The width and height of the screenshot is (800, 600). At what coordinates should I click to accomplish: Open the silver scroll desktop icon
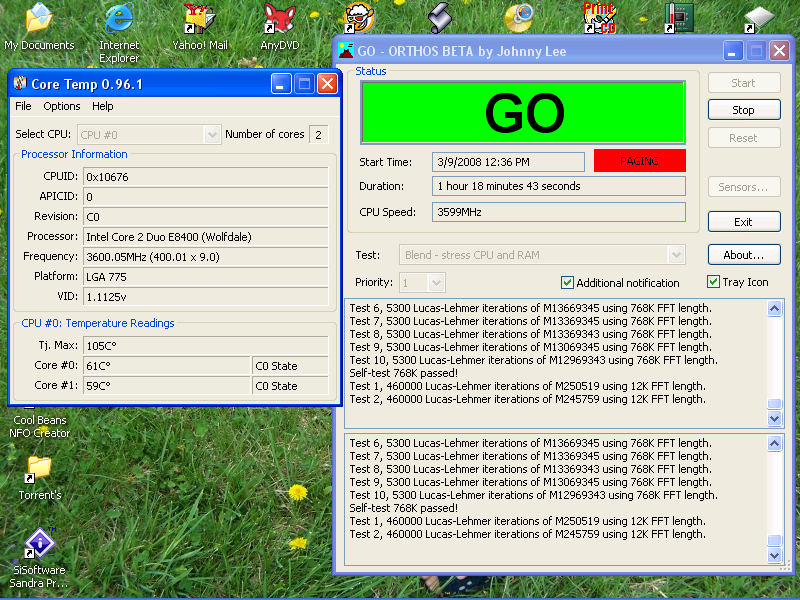coord(439,17)
